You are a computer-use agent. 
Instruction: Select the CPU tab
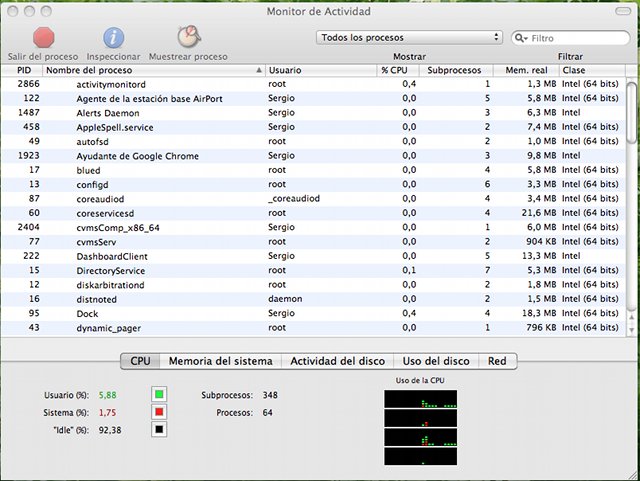click(140, 361)
